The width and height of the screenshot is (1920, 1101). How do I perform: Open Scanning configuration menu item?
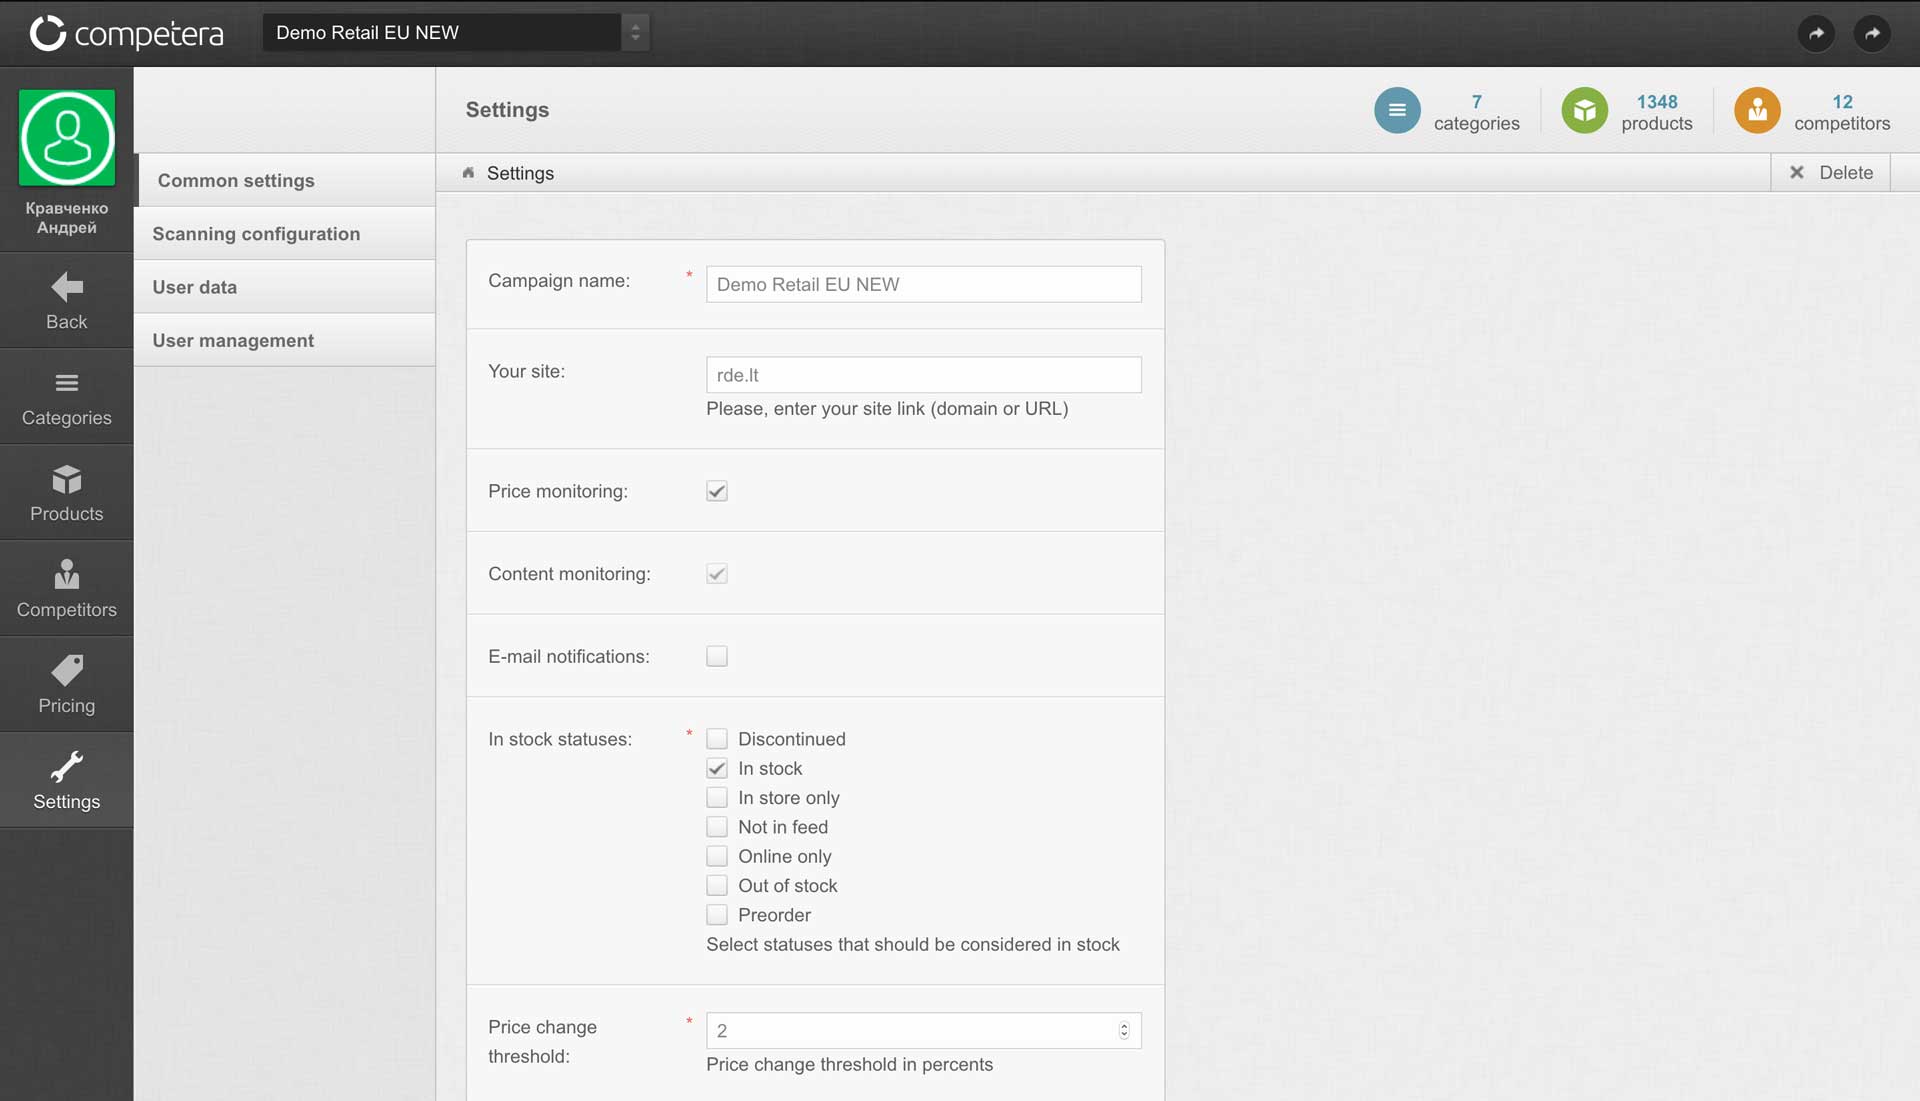pyautogui.click(x=256, y=234)
